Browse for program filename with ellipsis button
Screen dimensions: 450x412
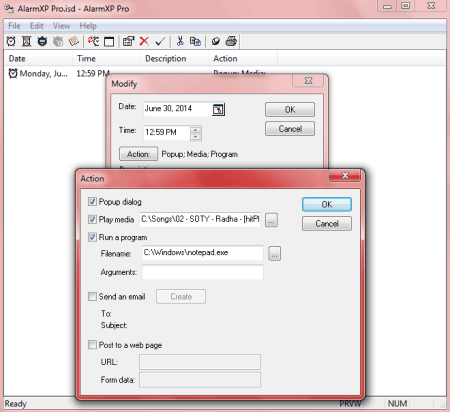274,254
